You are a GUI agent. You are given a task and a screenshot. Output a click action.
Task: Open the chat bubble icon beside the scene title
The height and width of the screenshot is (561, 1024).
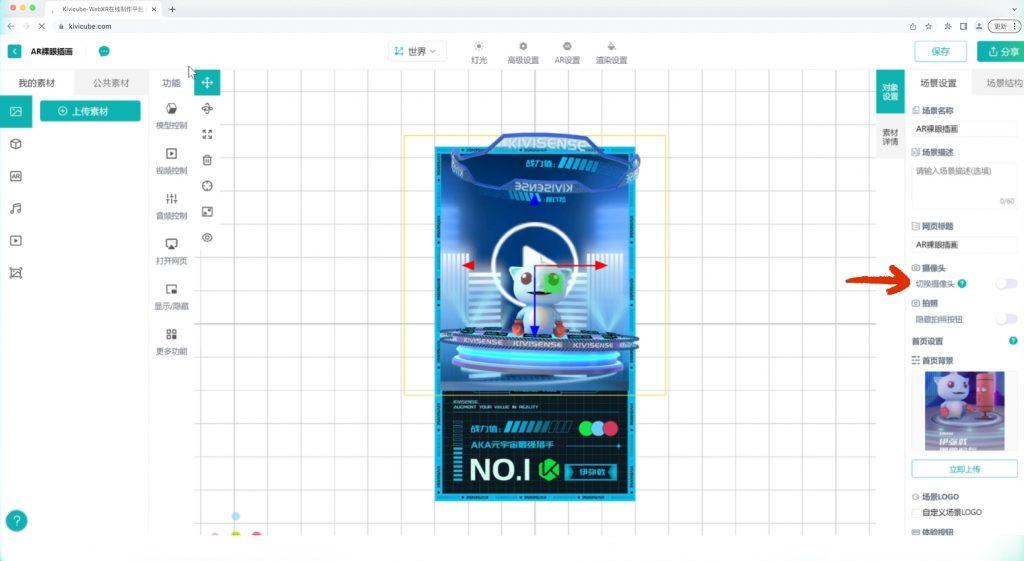(x=104, y=52)
